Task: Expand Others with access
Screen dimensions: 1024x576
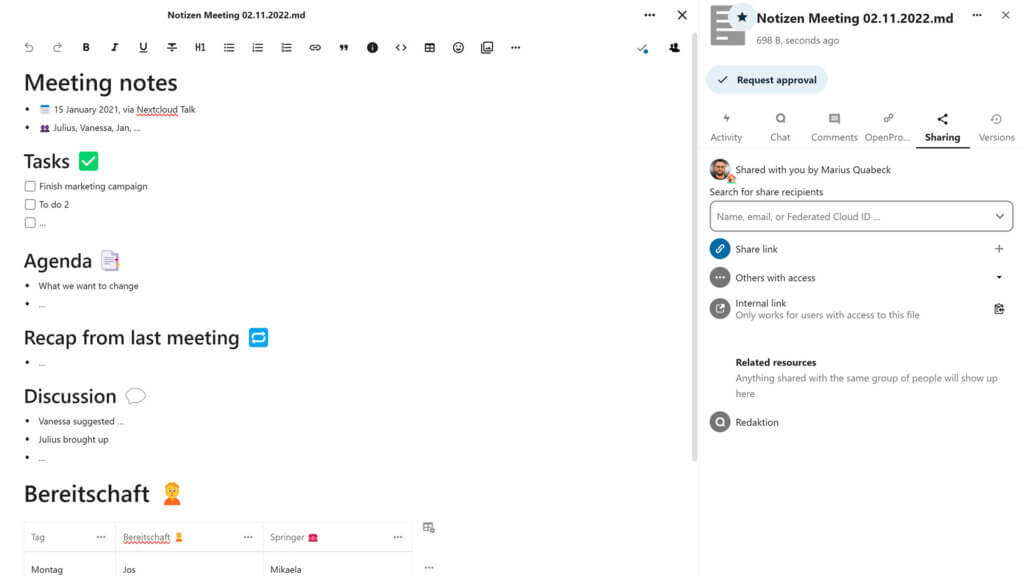Action: coord(999,278)
